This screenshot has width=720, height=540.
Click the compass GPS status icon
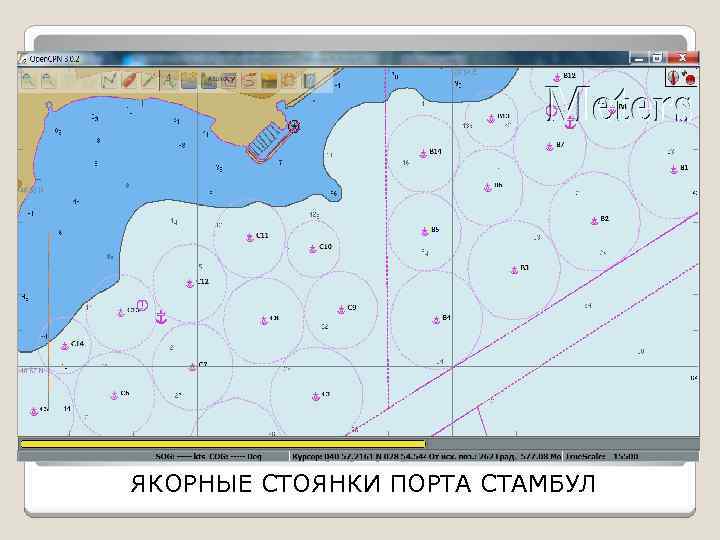click(674, 77)
